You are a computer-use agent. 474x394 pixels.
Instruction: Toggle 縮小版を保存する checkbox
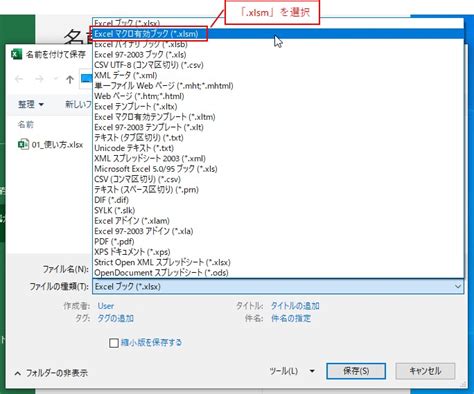point(114,343)
